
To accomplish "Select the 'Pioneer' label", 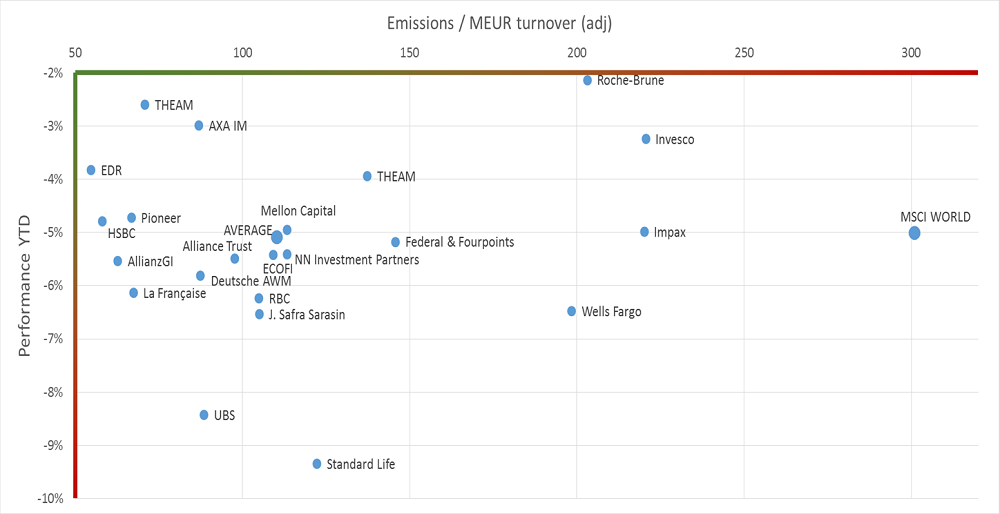I will tap(161, 219).
